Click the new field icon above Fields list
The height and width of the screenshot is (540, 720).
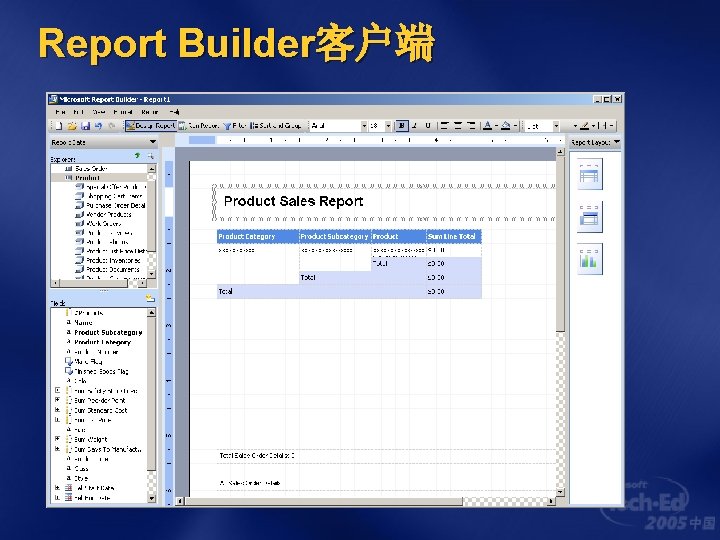point(150,299)
